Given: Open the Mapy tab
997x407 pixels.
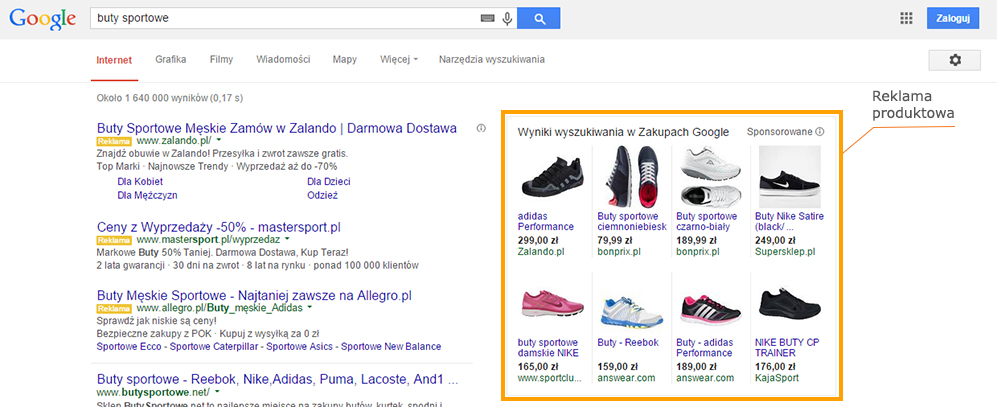Looking at the screenshot, I should [x=345, y=60].
